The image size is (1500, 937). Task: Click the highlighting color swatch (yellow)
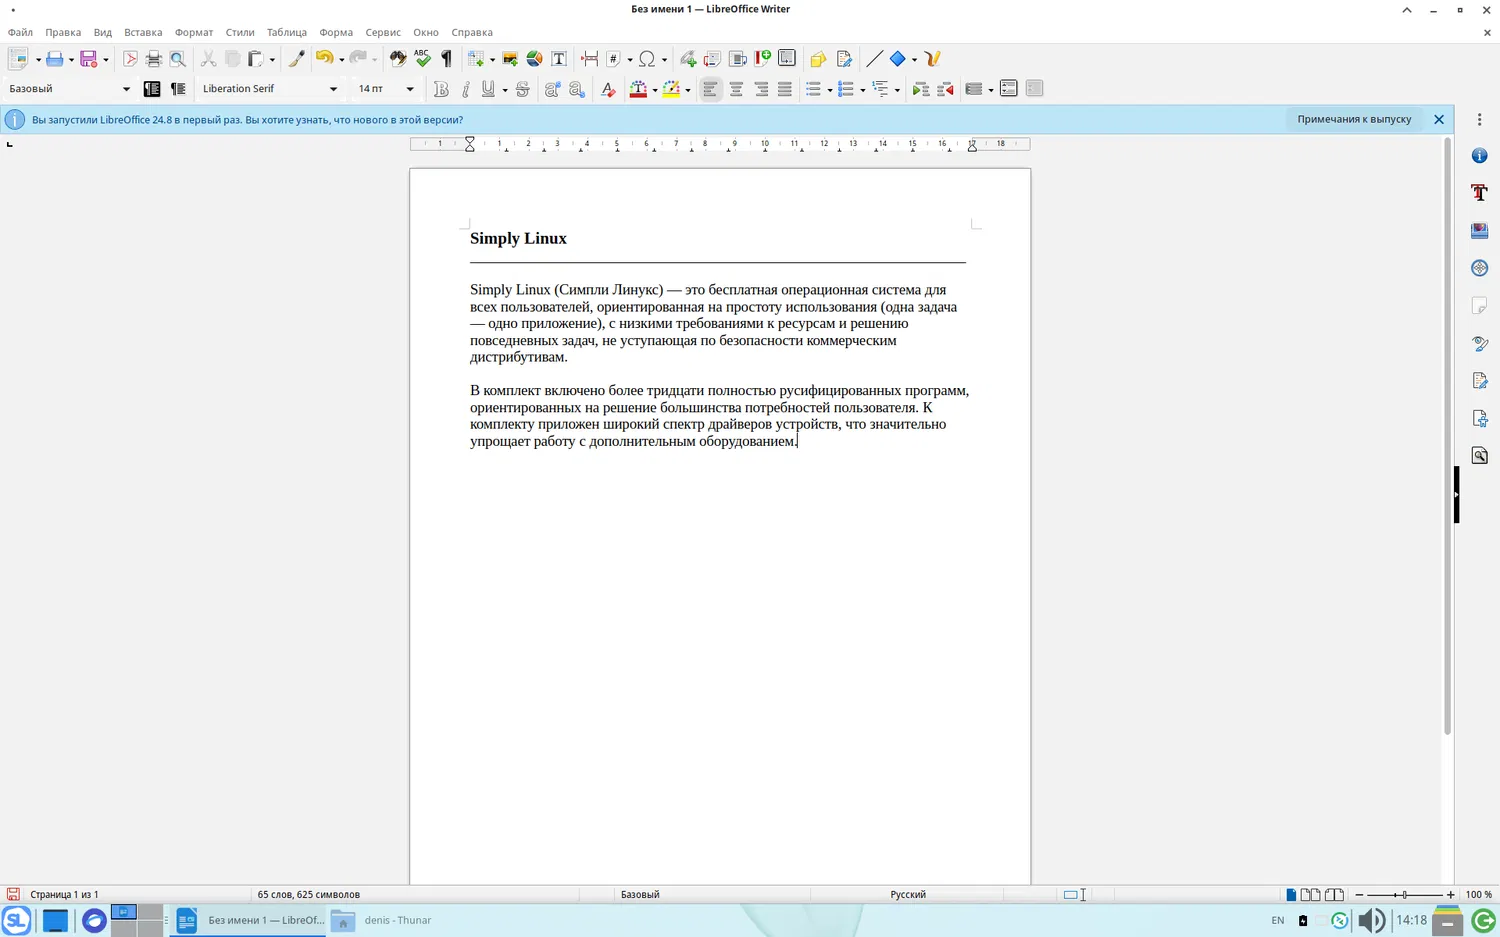click(671, 89)
